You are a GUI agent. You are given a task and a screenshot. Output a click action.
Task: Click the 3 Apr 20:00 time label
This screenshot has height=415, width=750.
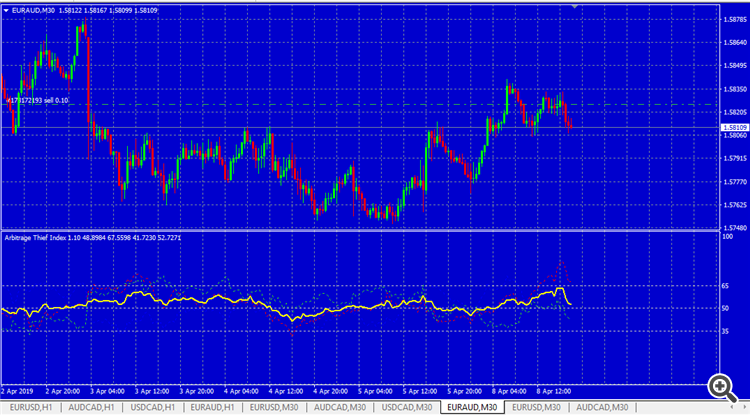(x=197, y=391)
